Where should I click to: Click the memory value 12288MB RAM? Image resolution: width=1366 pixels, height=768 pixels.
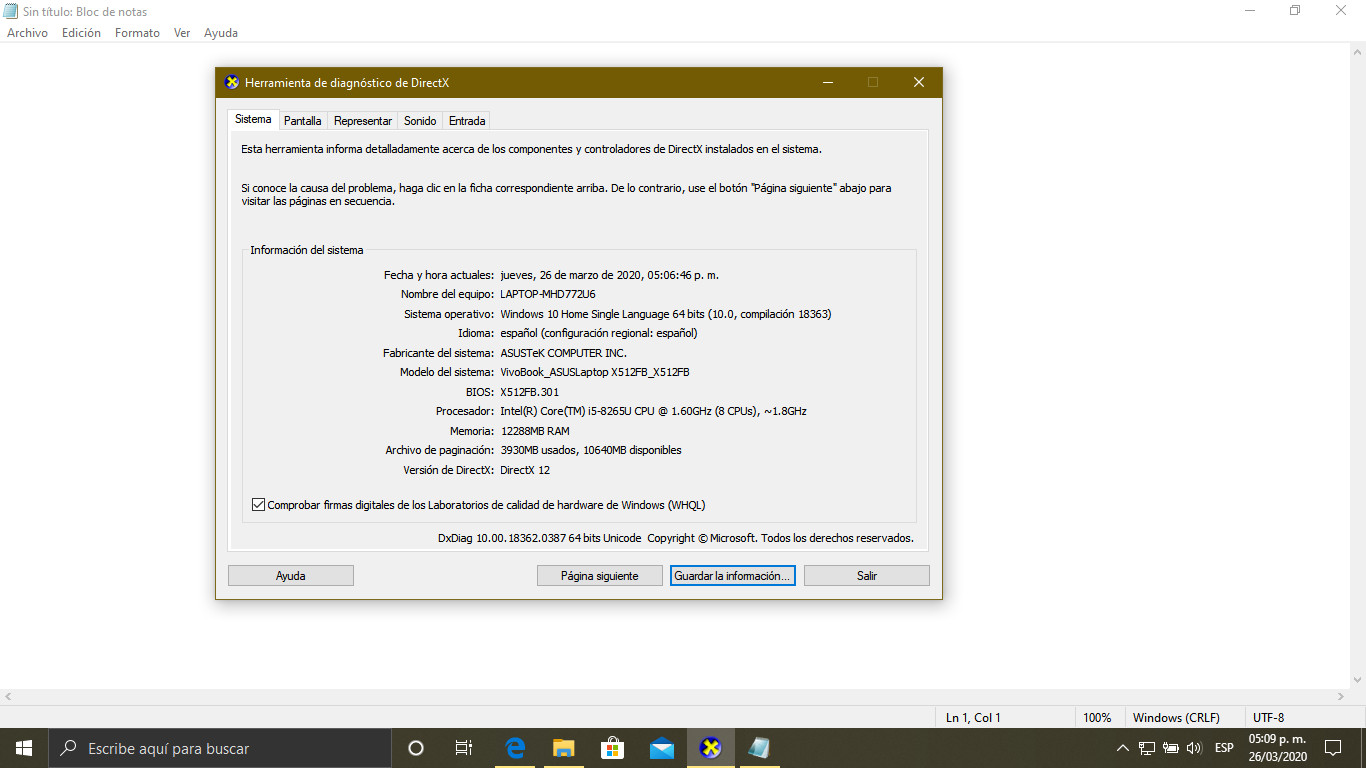click(x=535, y=431)
